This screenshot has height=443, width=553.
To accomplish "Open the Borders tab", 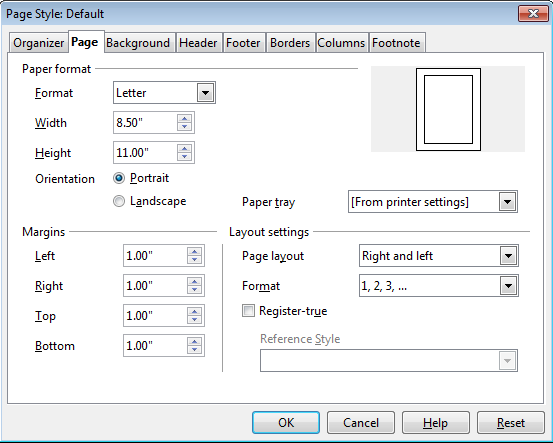I will (290, 43).
